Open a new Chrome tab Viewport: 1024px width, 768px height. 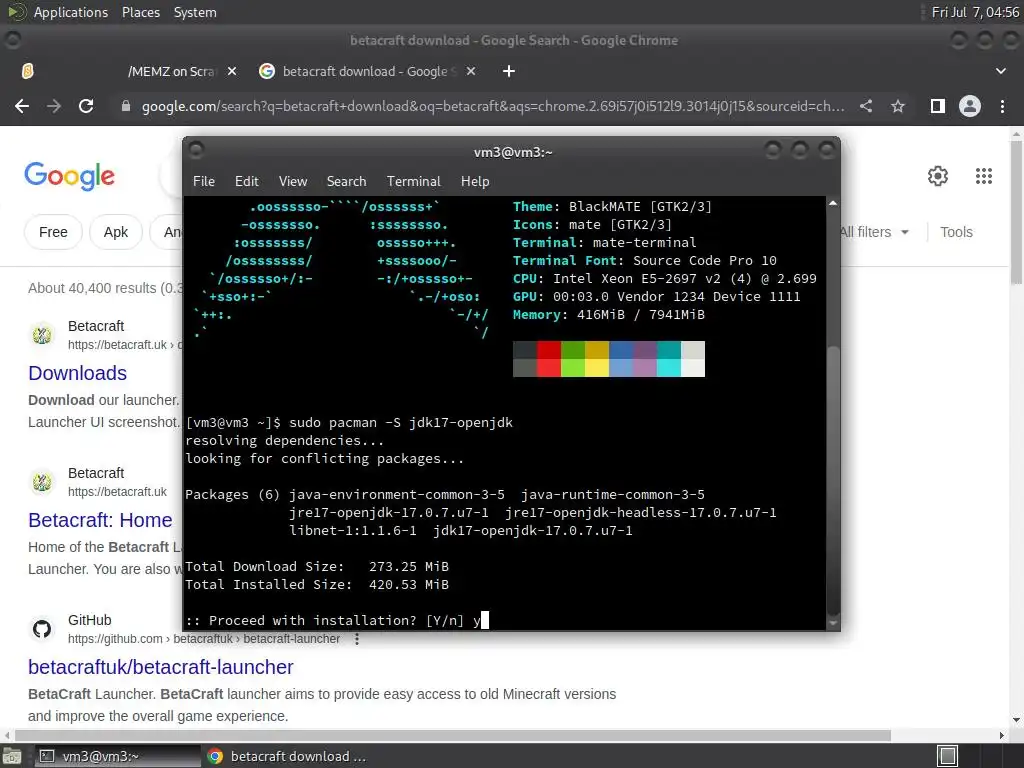tap(509, 71)
